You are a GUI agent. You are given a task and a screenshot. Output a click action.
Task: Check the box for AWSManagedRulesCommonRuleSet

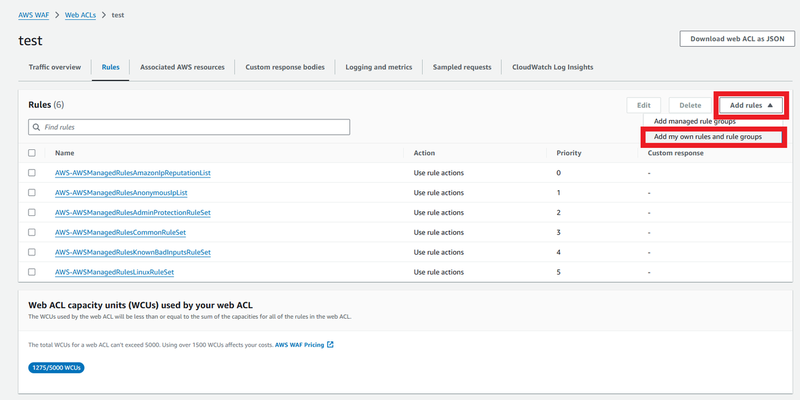tap(32, 232)
